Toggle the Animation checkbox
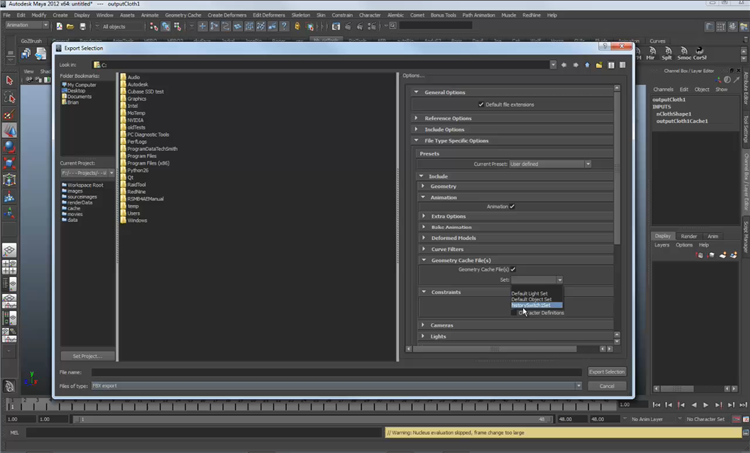The width and height of the screenshot is (750, 453). [x=512, y=207]
